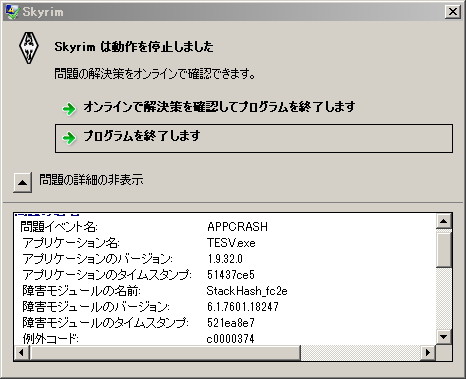Click the Skyrim window title text

43,12
